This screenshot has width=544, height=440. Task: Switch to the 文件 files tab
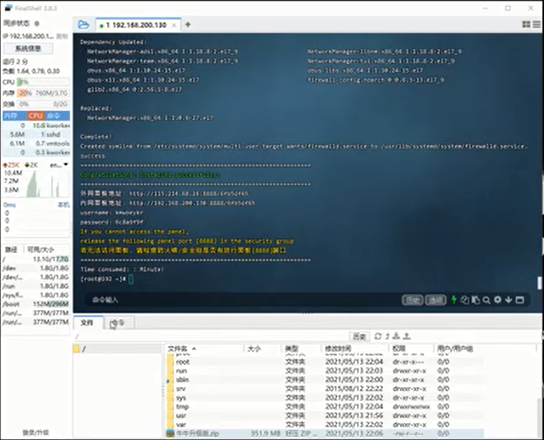[87, 323]
